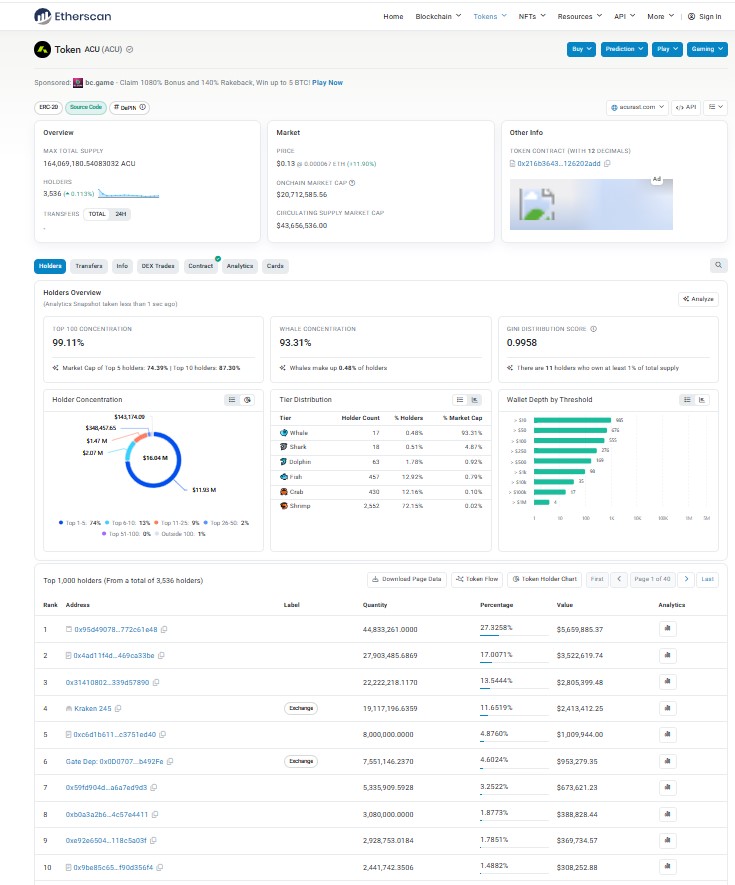This screenshot has width=735, height=885.
Task: Copy address 0xc6d1b611...c3751ed40
Action: pyautogui.click(x=163, y=735)
